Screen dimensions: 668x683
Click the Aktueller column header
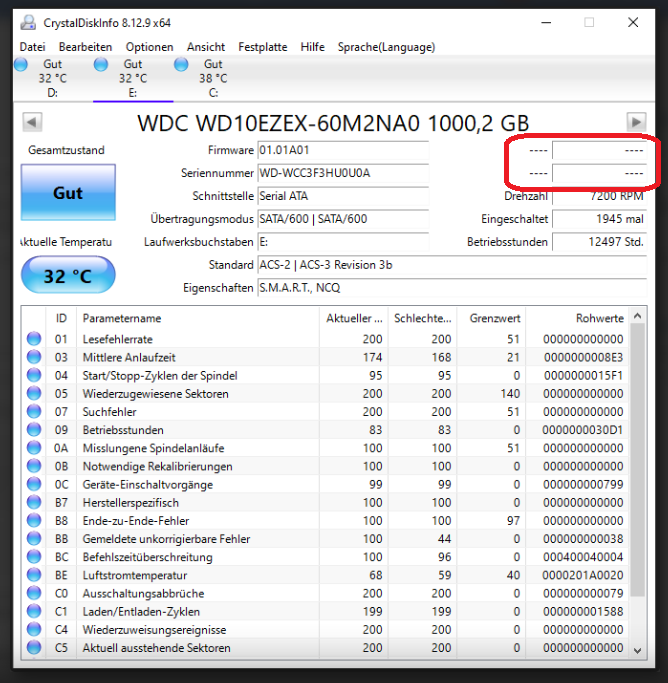354,318
